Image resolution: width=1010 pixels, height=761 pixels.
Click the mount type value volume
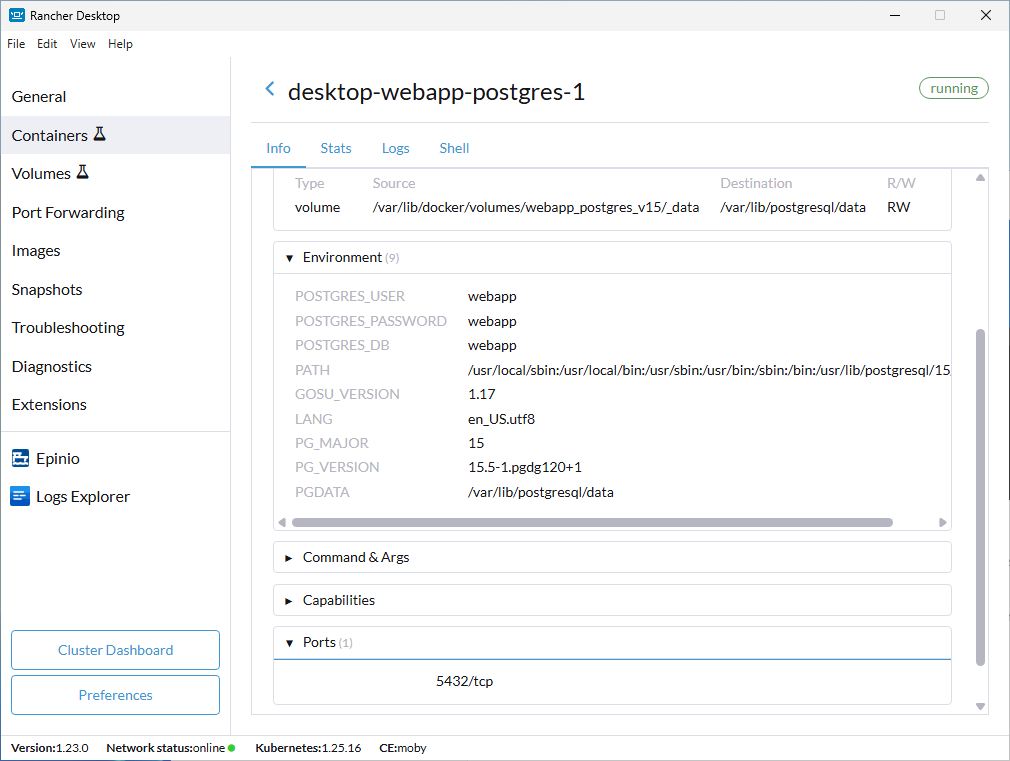click(318, 207)
